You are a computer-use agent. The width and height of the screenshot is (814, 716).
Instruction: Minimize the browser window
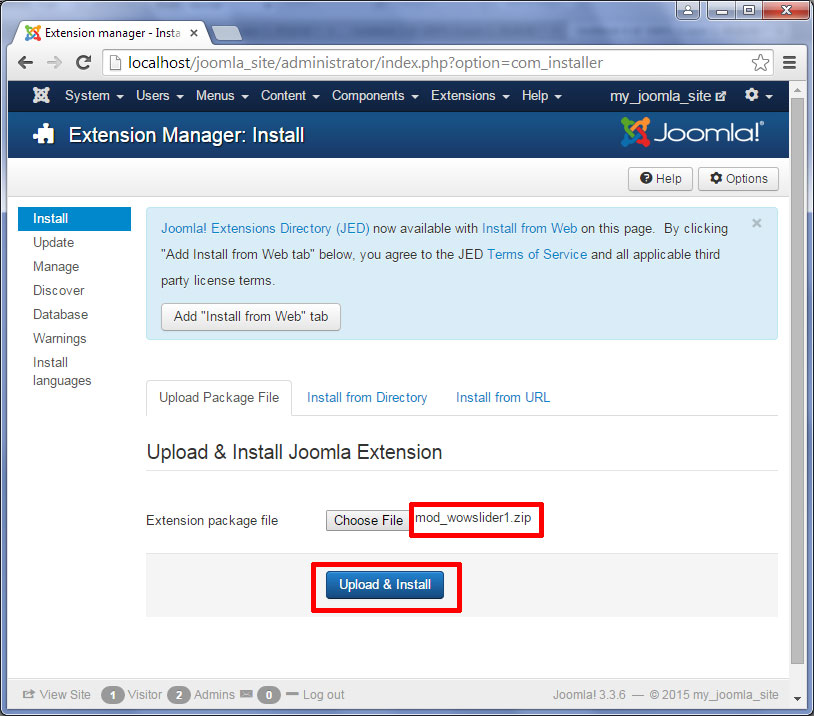coord(721,10)
